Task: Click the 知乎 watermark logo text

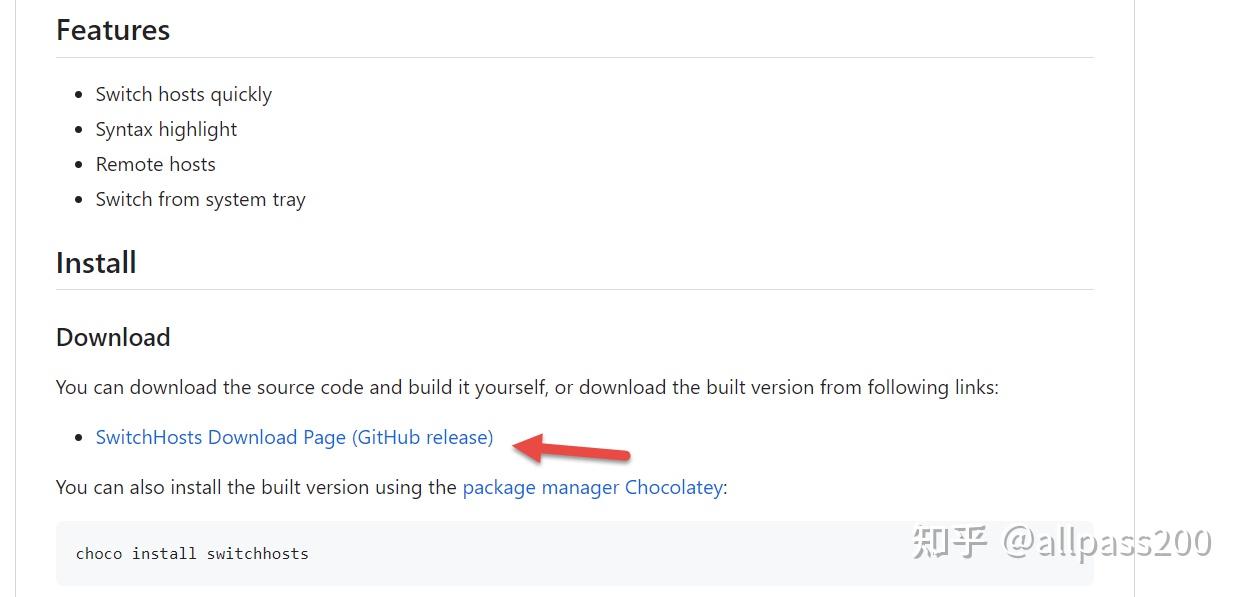Action: (950, 543)
